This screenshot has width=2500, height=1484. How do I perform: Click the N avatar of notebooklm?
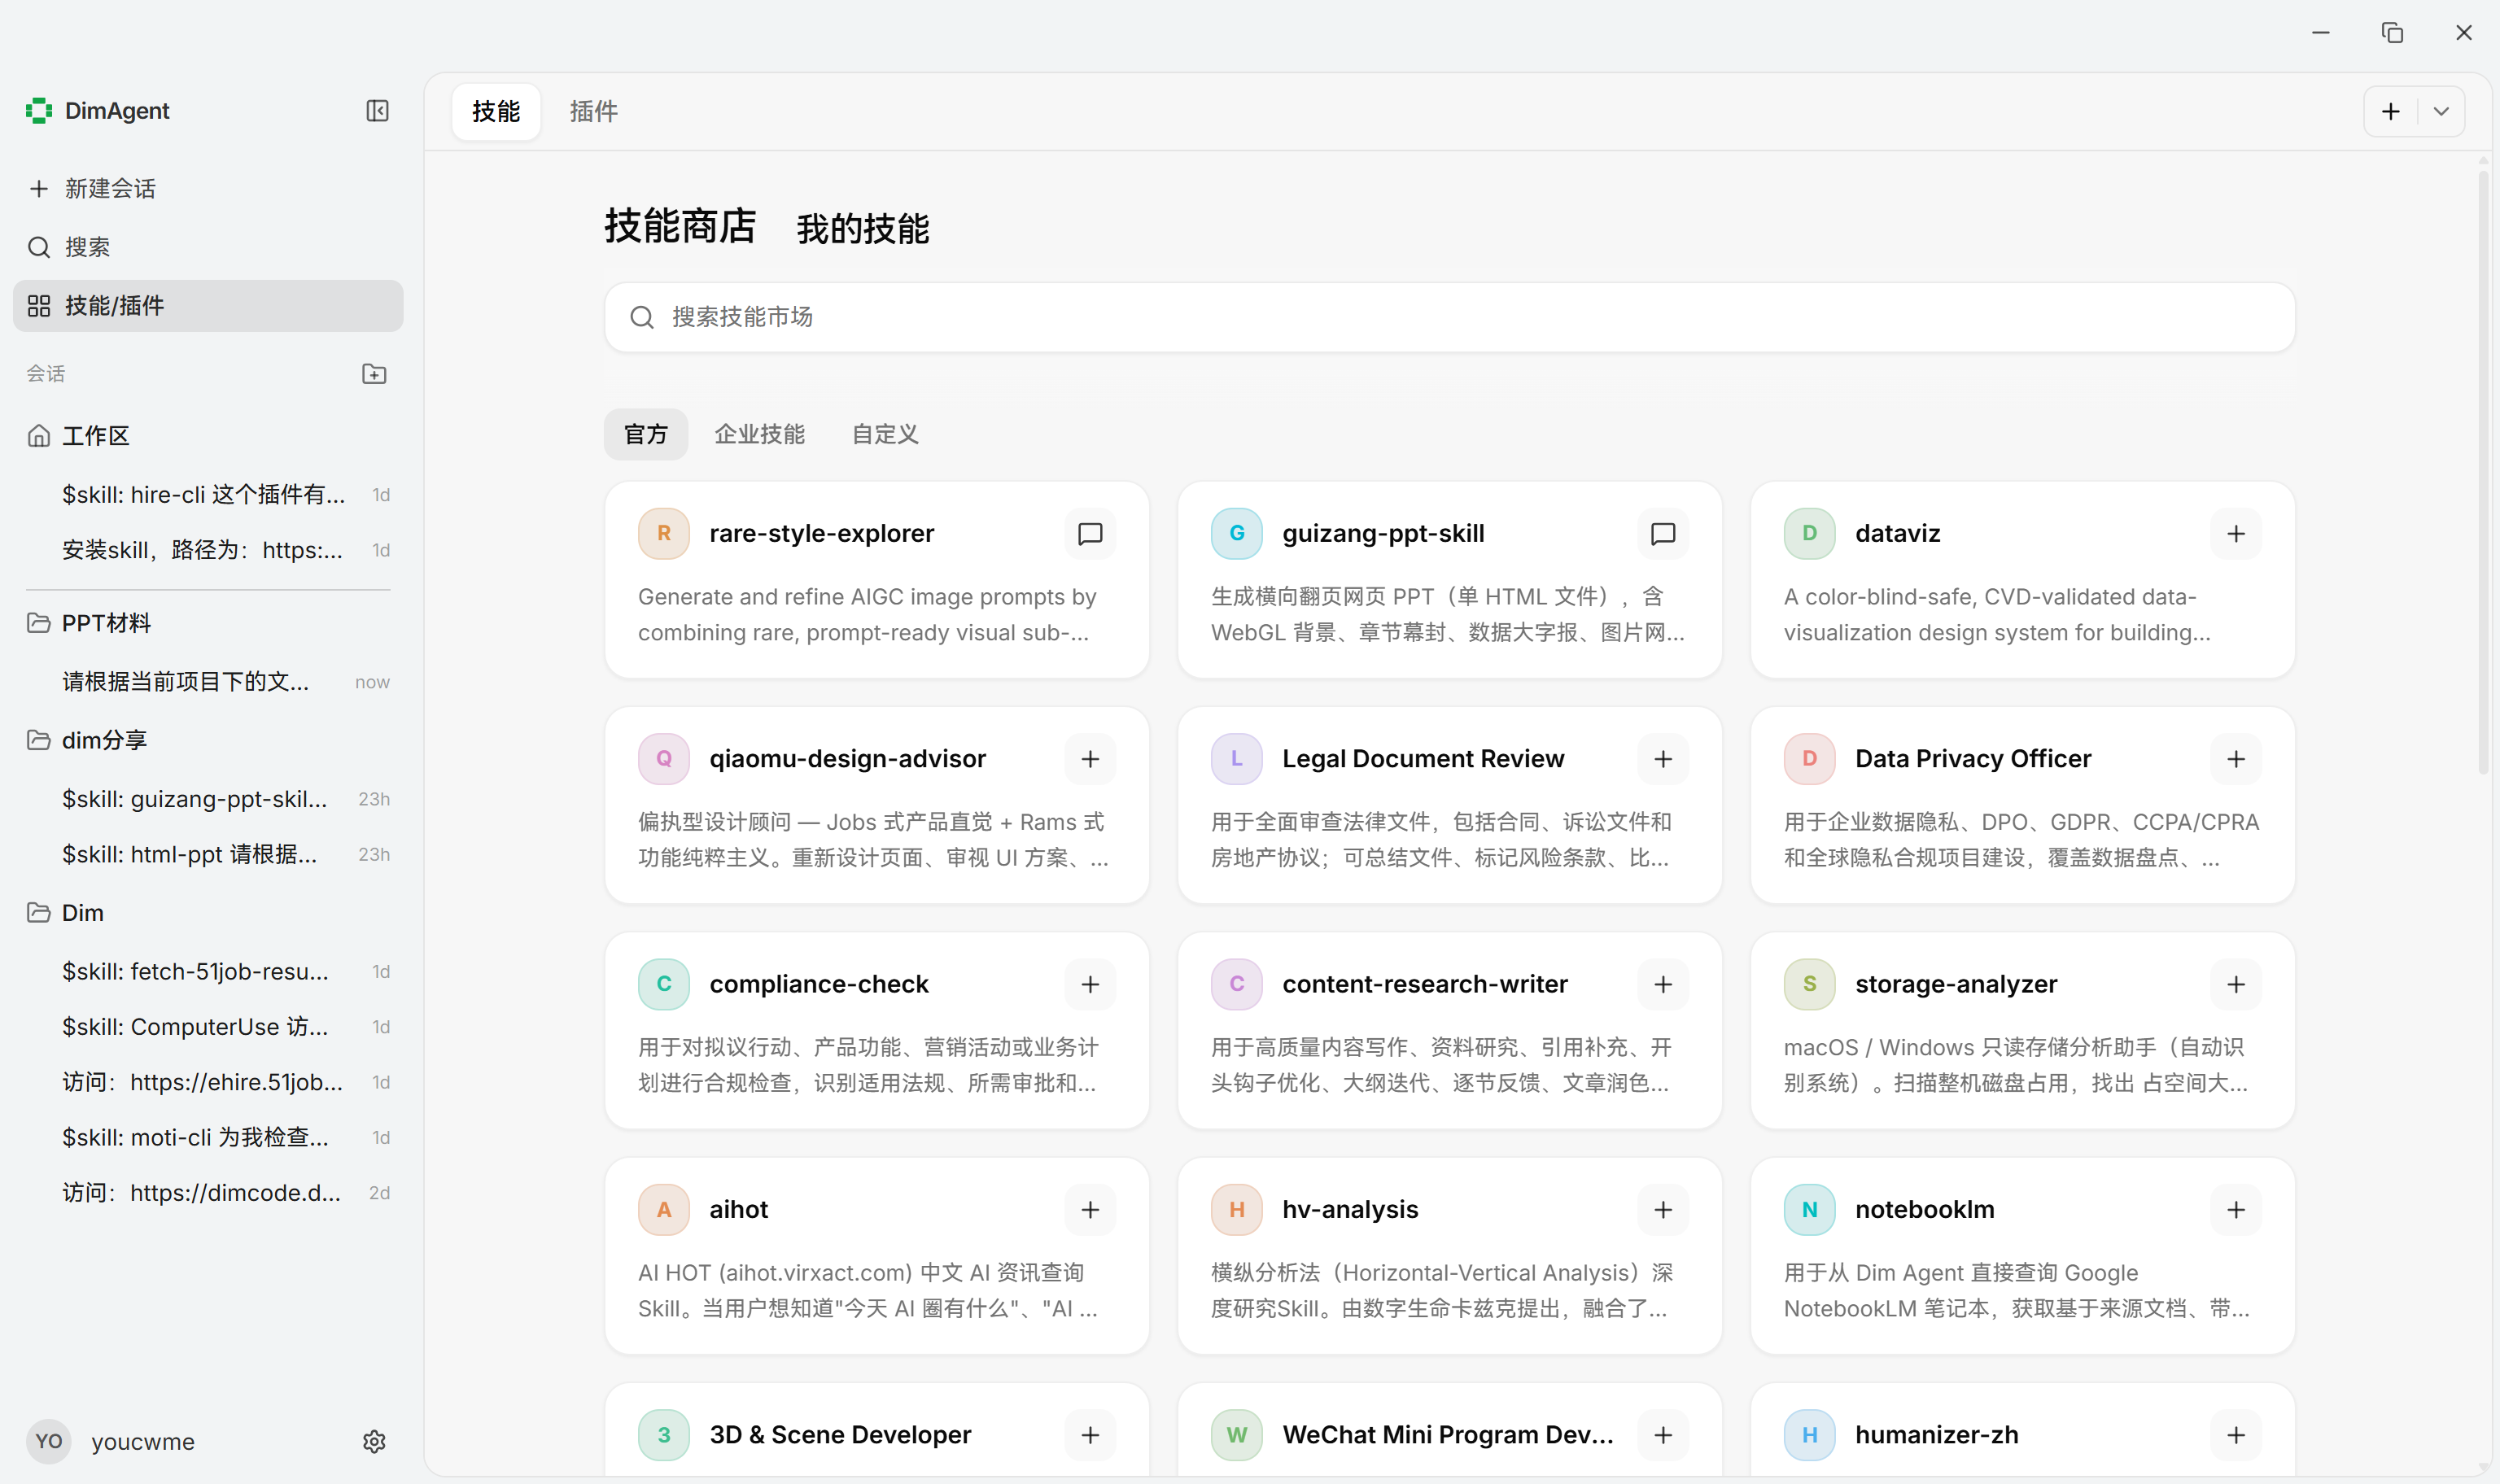point(1810,1210)
